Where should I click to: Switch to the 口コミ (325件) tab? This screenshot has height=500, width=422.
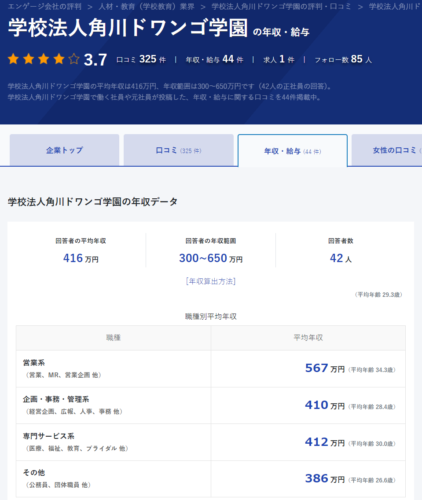coord(178,150)
